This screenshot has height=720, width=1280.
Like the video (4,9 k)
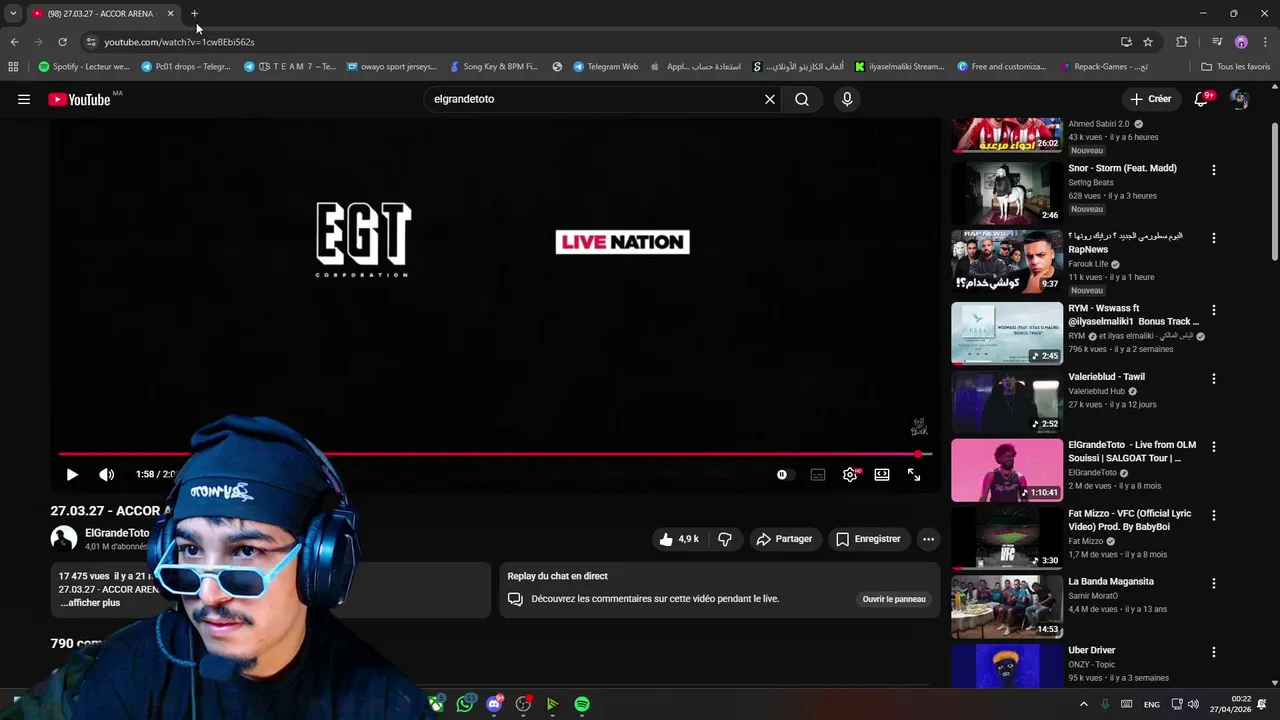[679, 539]
